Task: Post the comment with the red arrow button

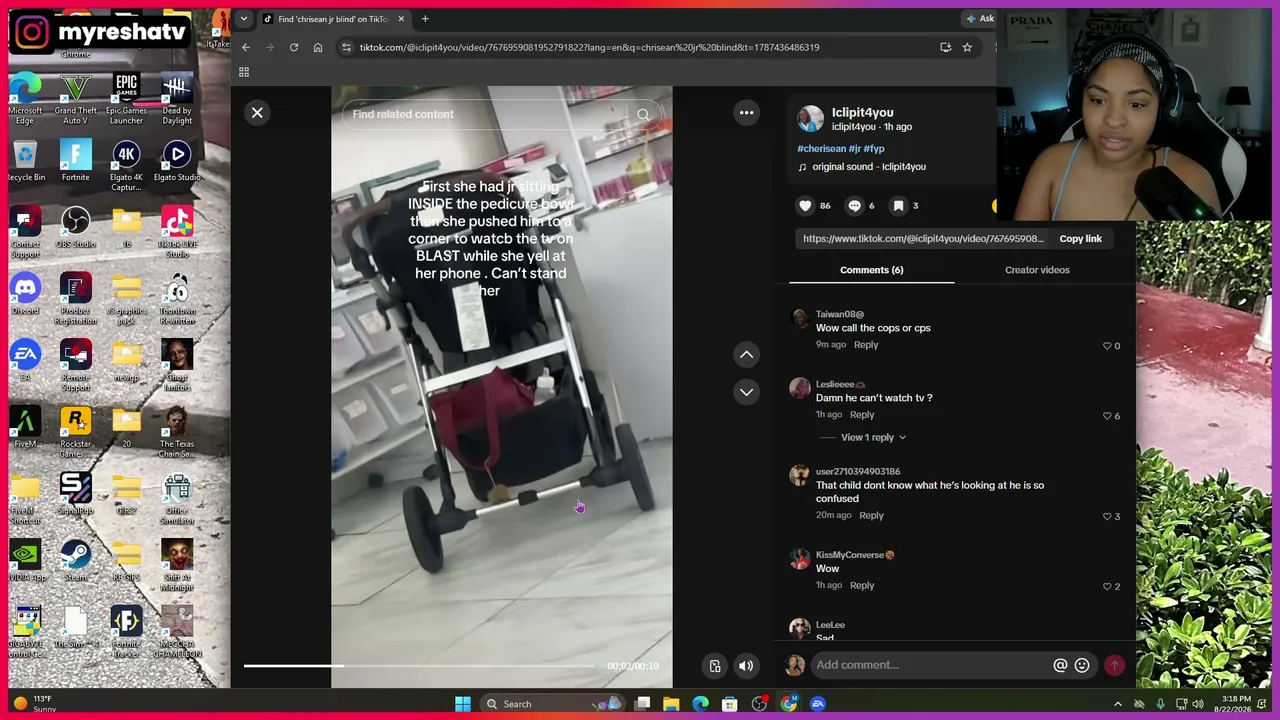Action: [x=1114, y=665]
